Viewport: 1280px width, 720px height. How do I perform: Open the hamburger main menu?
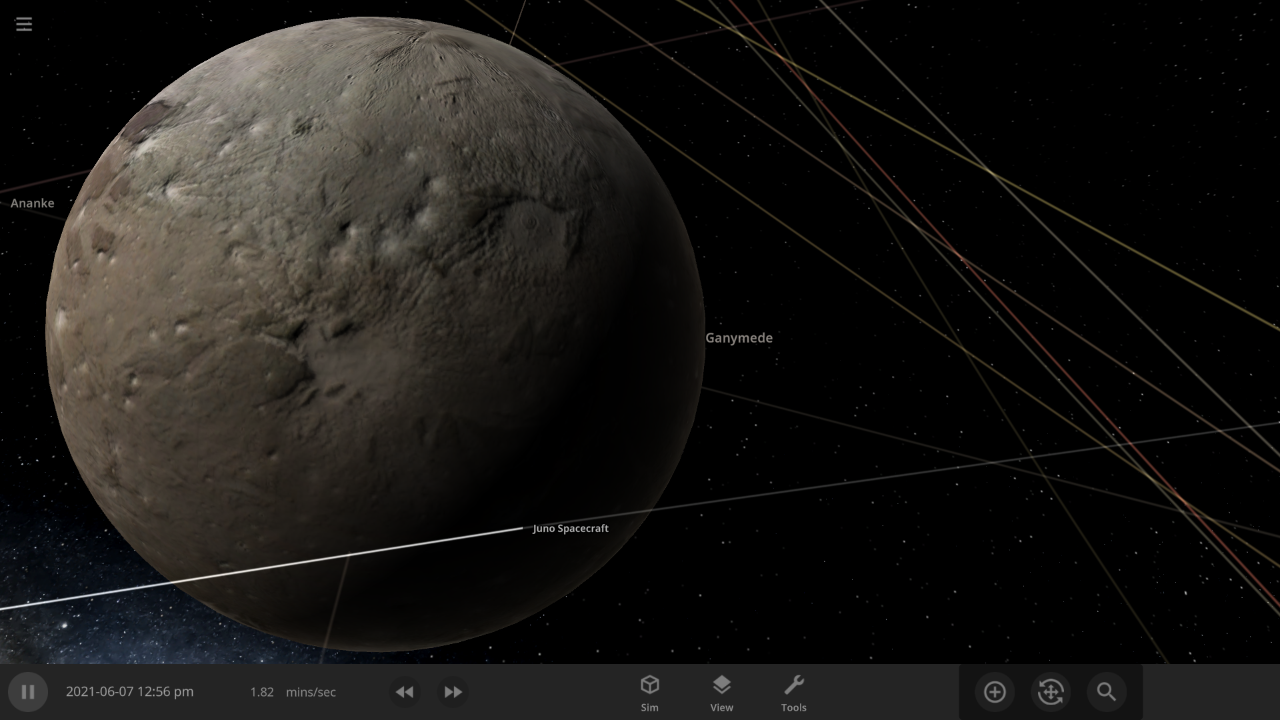[x=24, y=24]
